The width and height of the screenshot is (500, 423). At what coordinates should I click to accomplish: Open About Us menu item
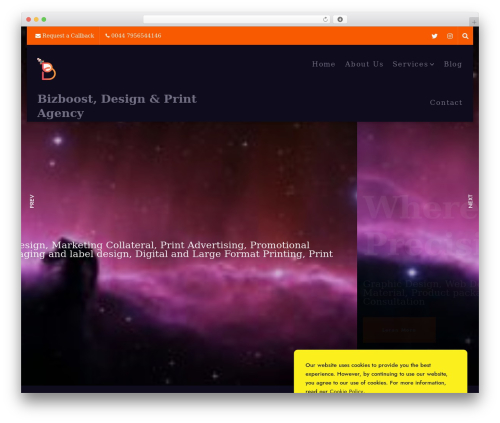[x=364, y=64]
